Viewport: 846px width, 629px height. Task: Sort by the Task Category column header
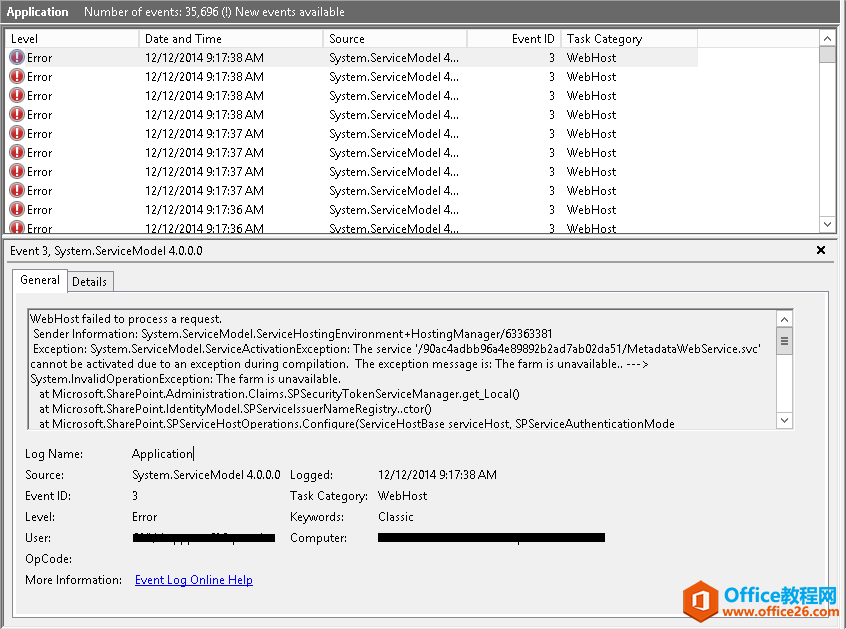(x=629, y=39)
